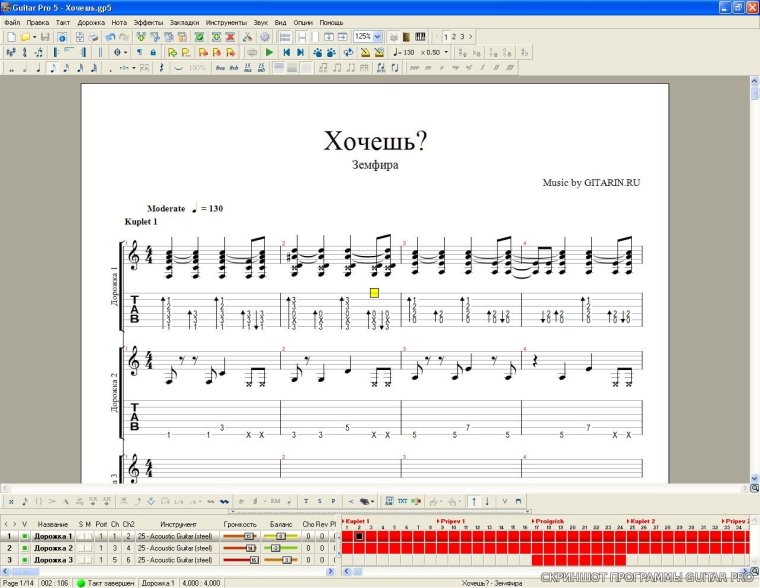This screenshot has width=760, height=588.
Task: Show the piano keyboard panel icon
Action: pyautogui.click(x=420, y=37)
